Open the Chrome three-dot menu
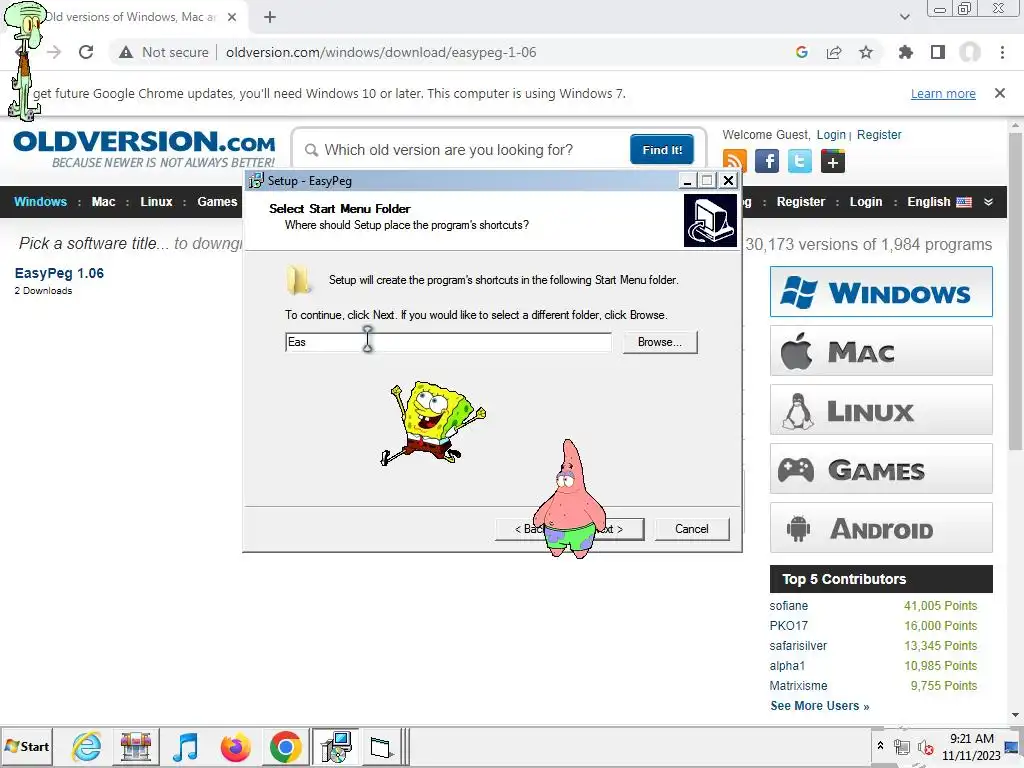The height and width of the screenshot is (768, 1024). click(1002, 52)
